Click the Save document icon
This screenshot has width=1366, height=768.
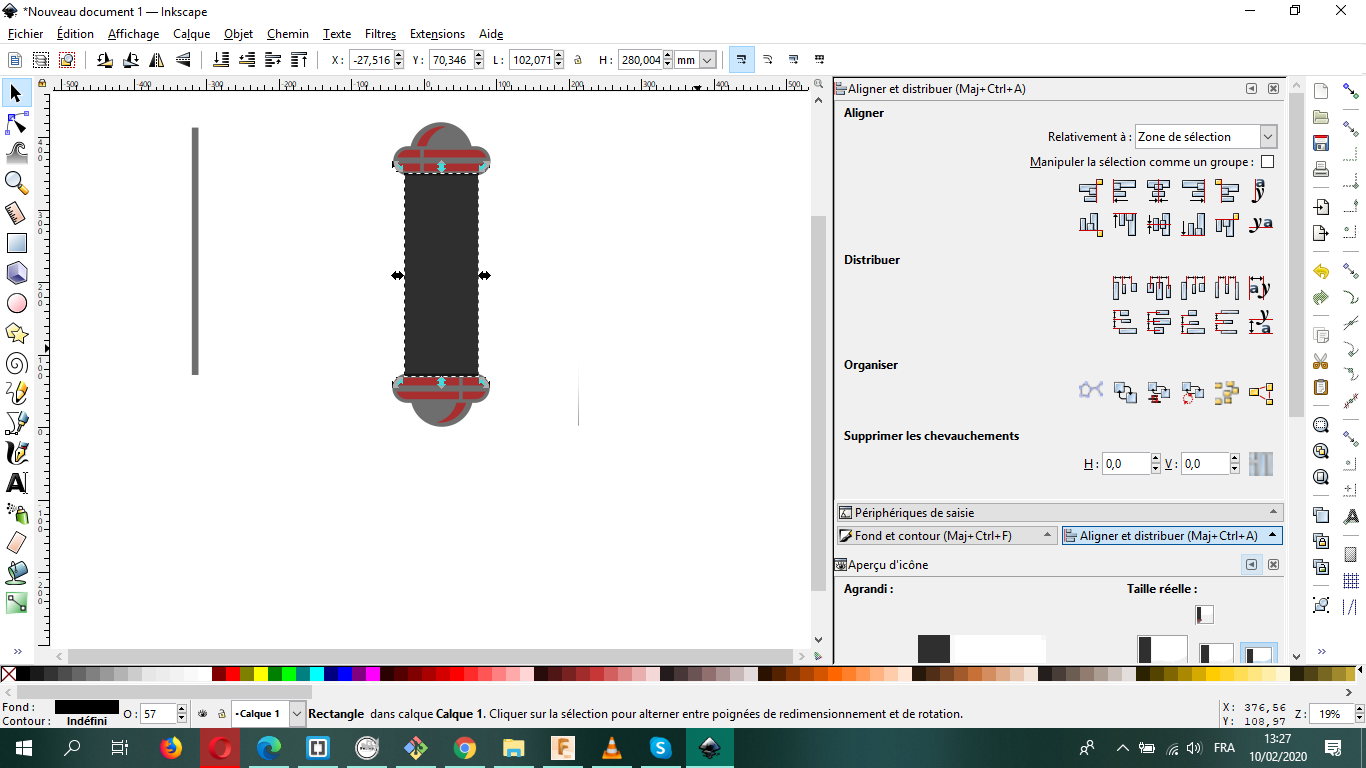(x=1321, y=143)
